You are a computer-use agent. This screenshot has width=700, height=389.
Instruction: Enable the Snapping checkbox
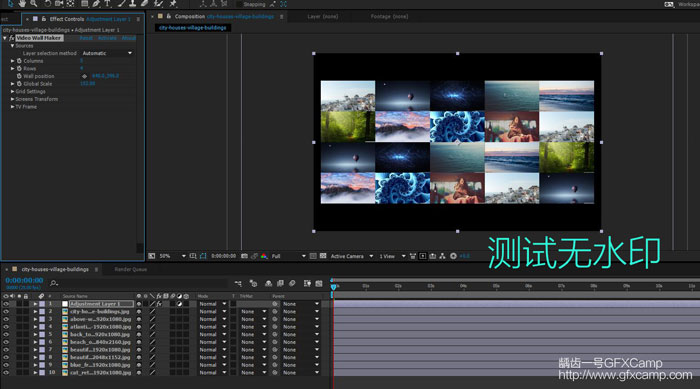pos(239,4)
